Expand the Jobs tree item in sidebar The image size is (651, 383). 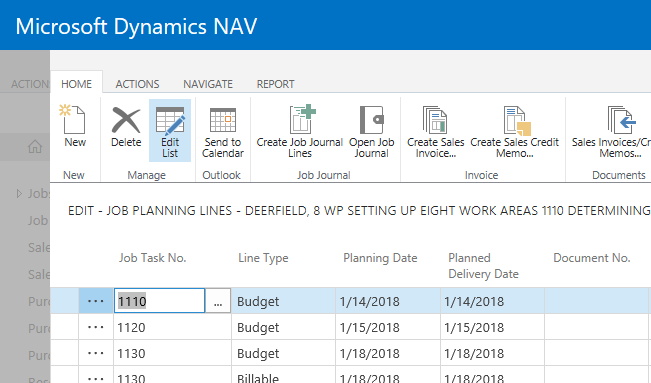[19, 193]
